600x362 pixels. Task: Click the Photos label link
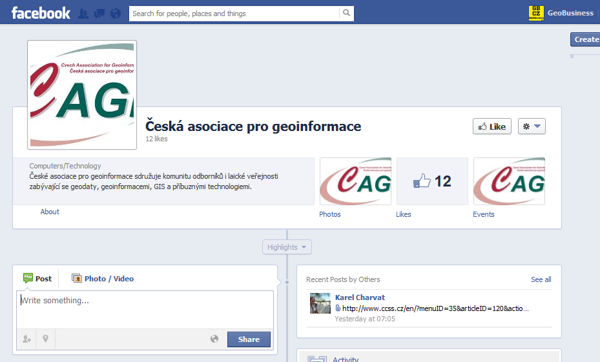tap(330, 214)
